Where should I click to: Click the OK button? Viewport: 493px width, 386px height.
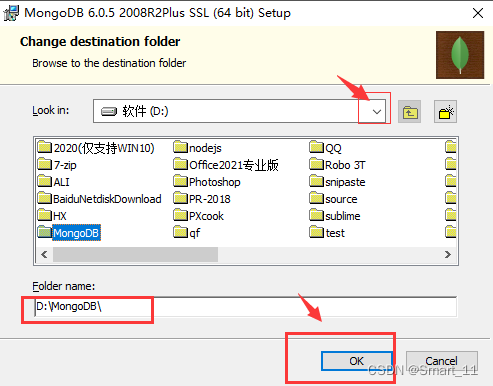(x=356, y=361)
